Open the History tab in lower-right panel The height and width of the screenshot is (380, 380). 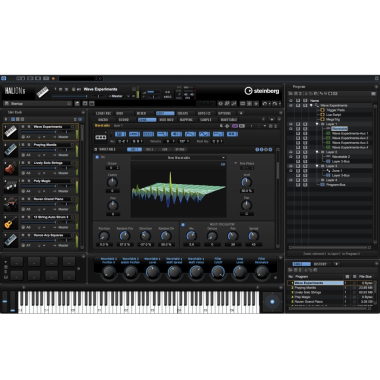[x=320, y=264]
